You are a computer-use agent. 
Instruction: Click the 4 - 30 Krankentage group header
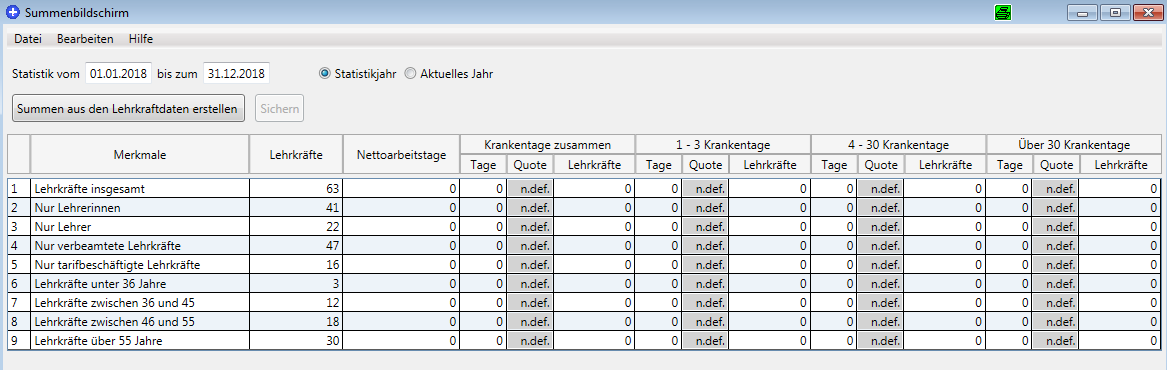tap(898, 144)
